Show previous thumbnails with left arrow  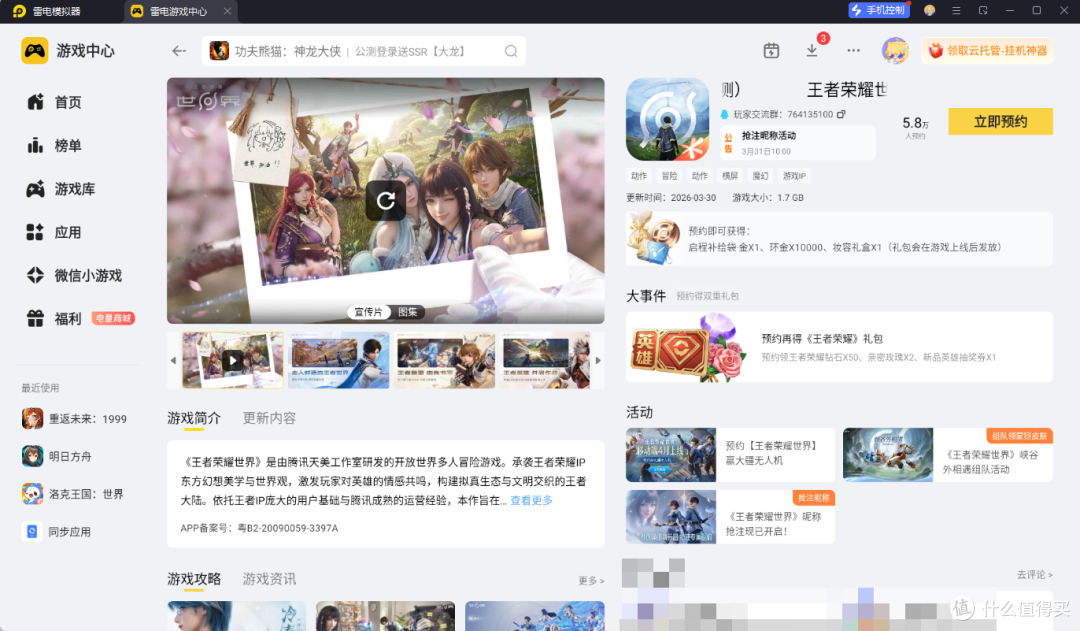tap(173, 360)
